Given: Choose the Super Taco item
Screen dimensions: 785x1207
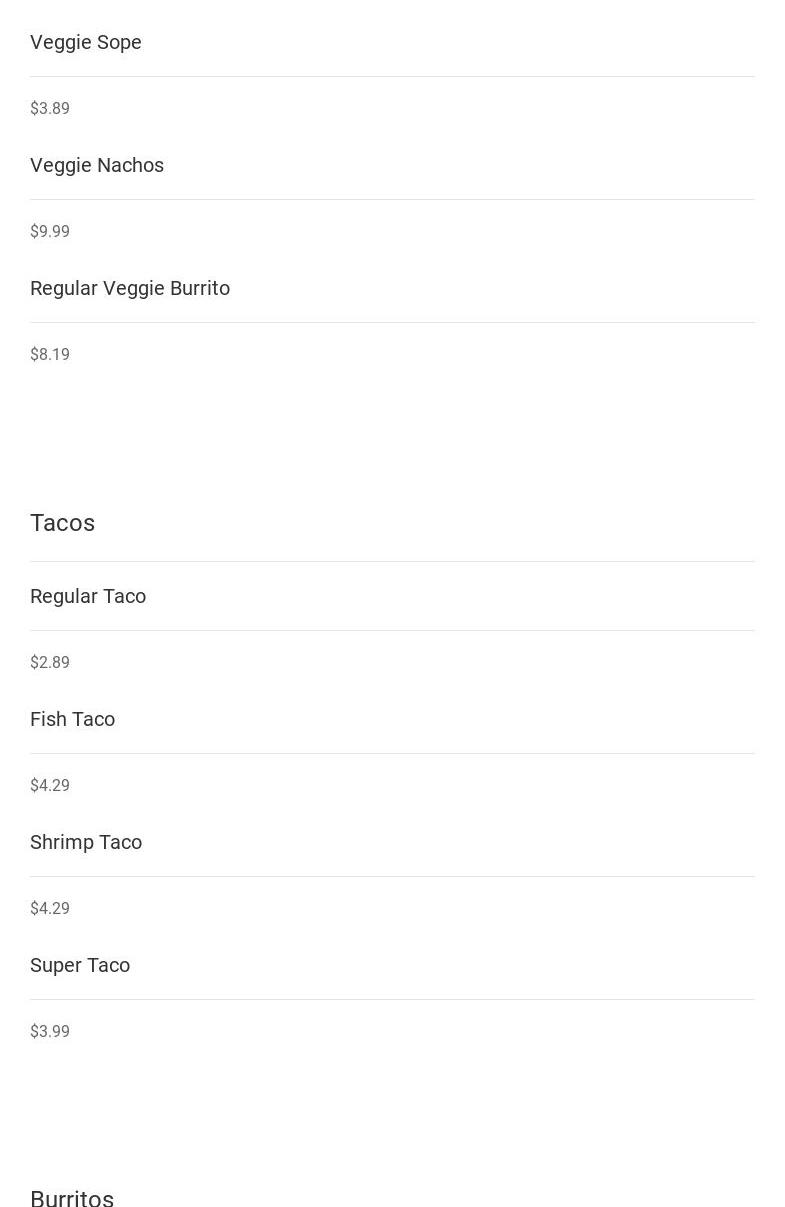Looking at the screenshot, I should [x=80, y=965].
